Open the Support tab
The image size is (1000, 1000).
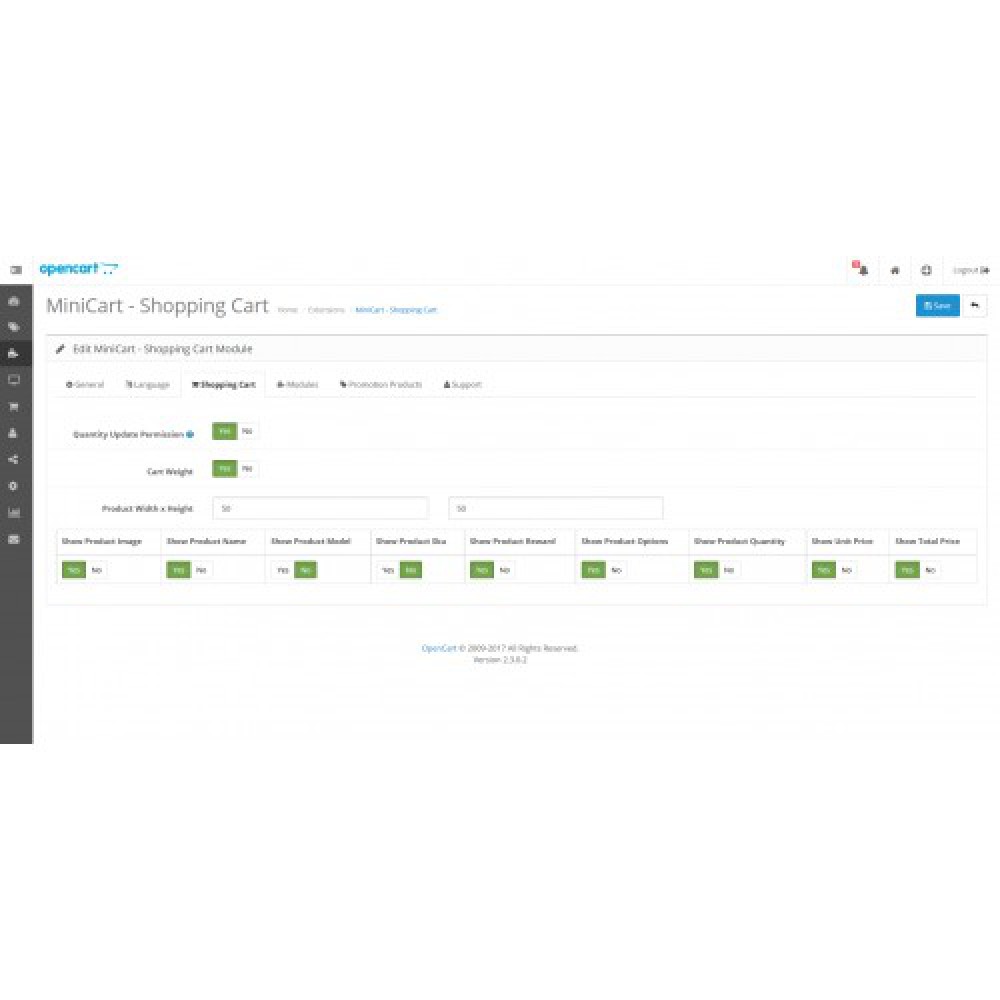[x=462, y=384]
